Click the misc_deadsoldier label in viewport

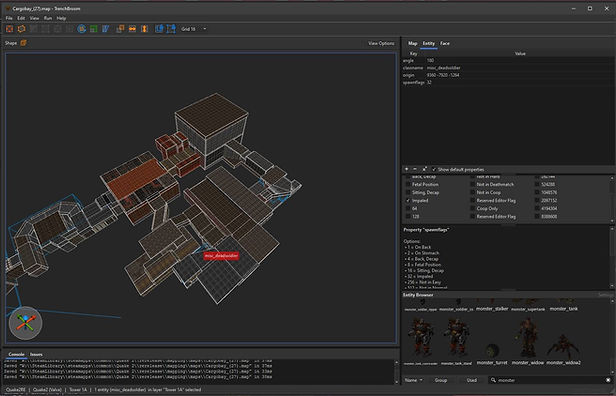point(221,256)
